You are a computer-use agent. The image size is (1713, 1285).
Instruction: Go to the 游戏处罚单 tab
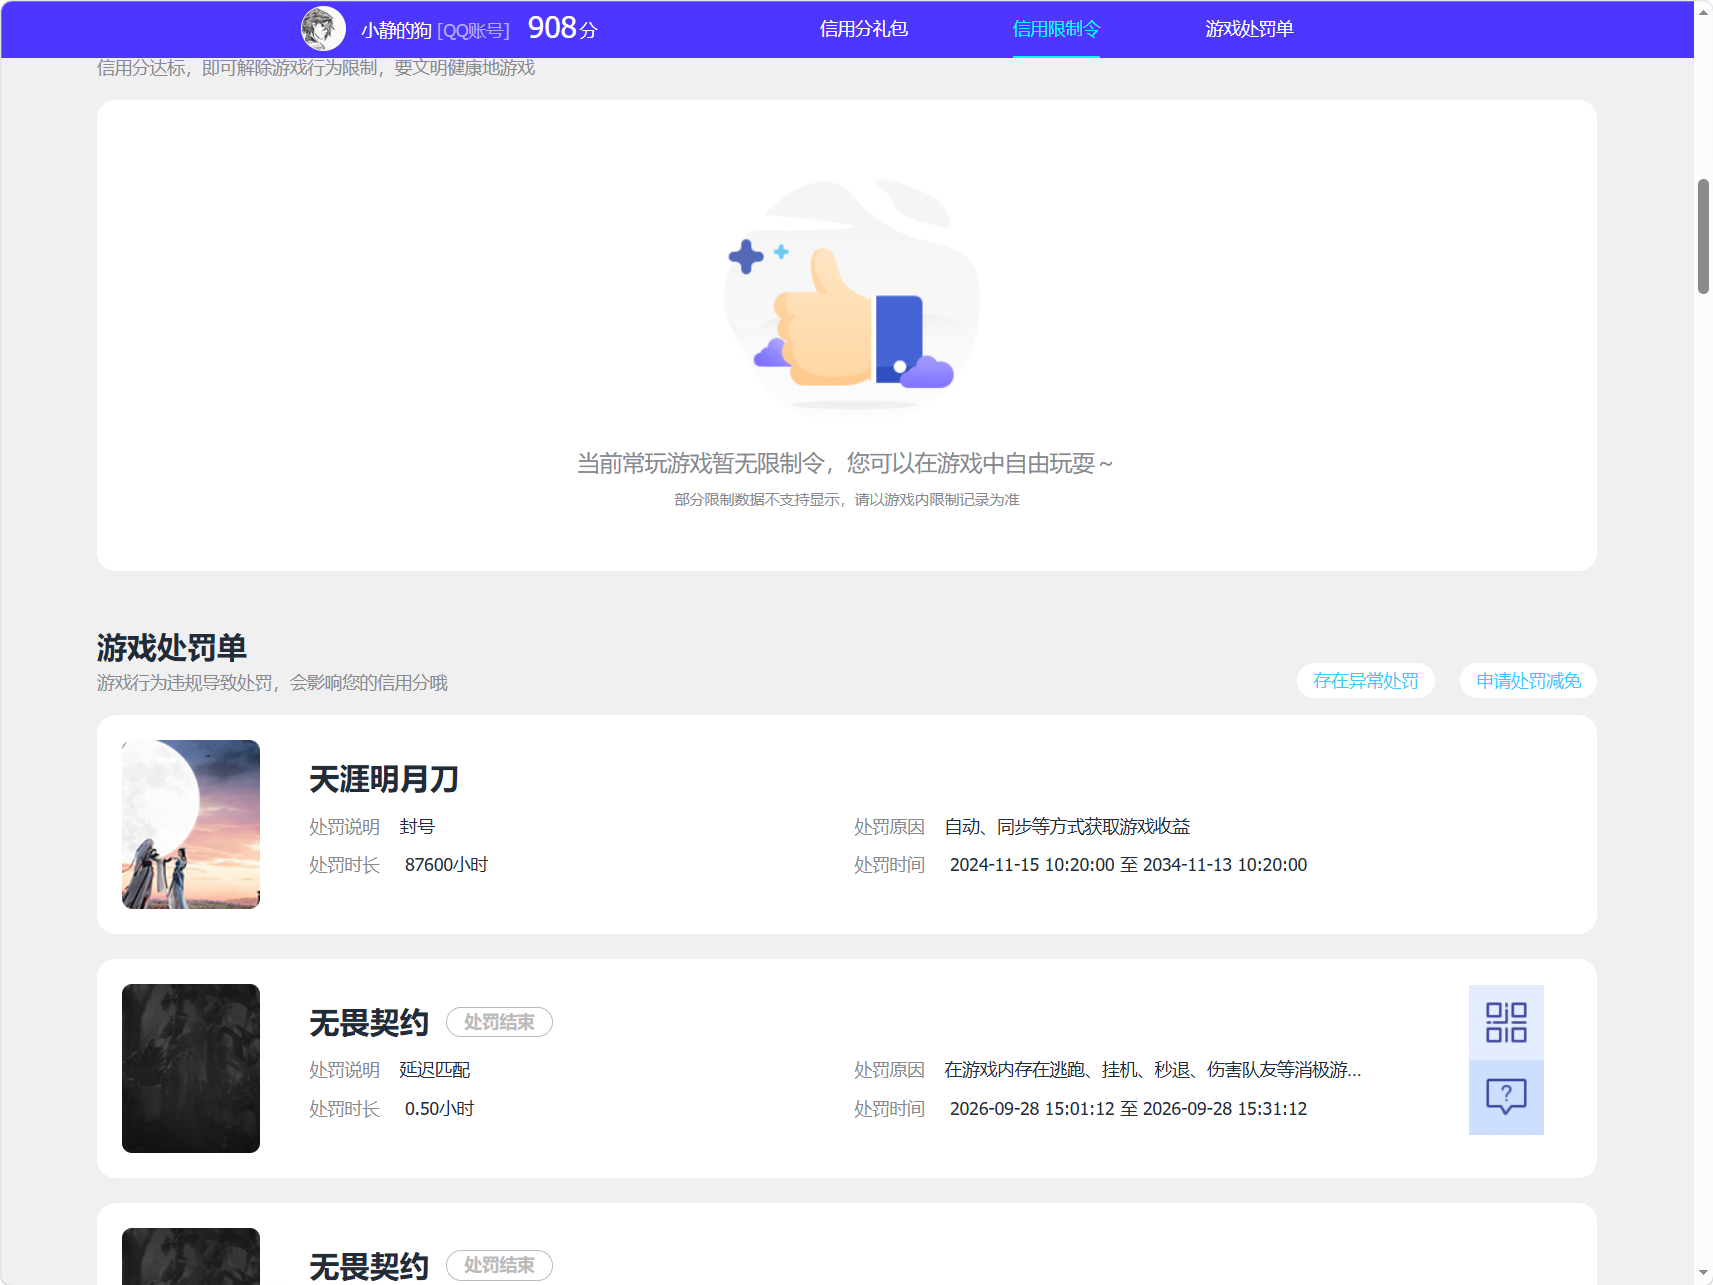pos(1249,29)
